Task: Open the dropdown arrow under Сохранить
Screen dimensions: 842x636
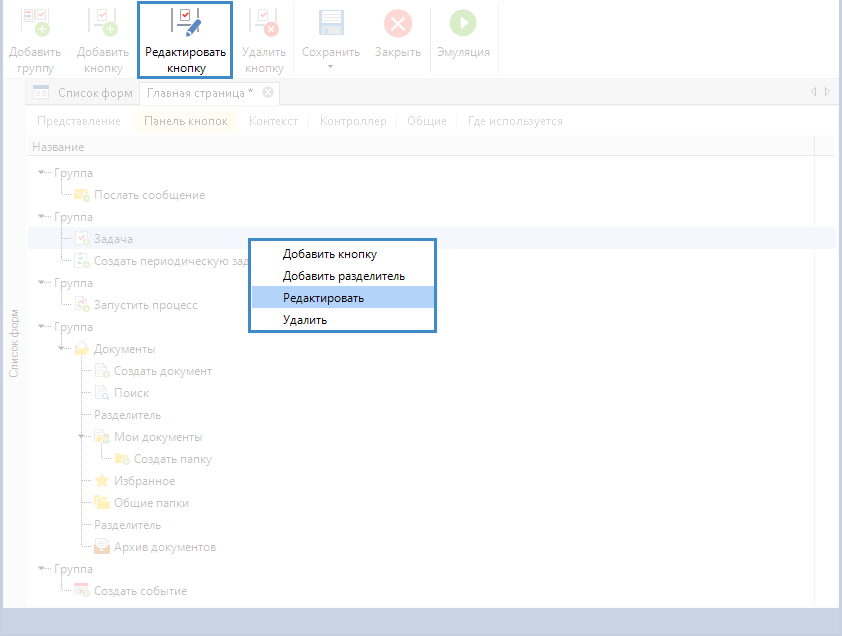Action: click(331, 68)
